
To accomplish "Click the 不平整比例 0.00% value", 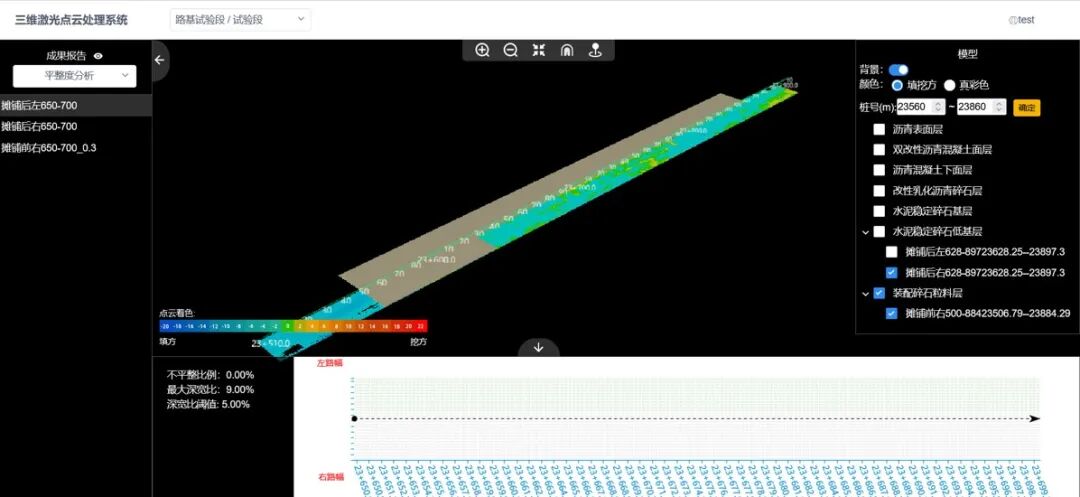I will [240, 375].
